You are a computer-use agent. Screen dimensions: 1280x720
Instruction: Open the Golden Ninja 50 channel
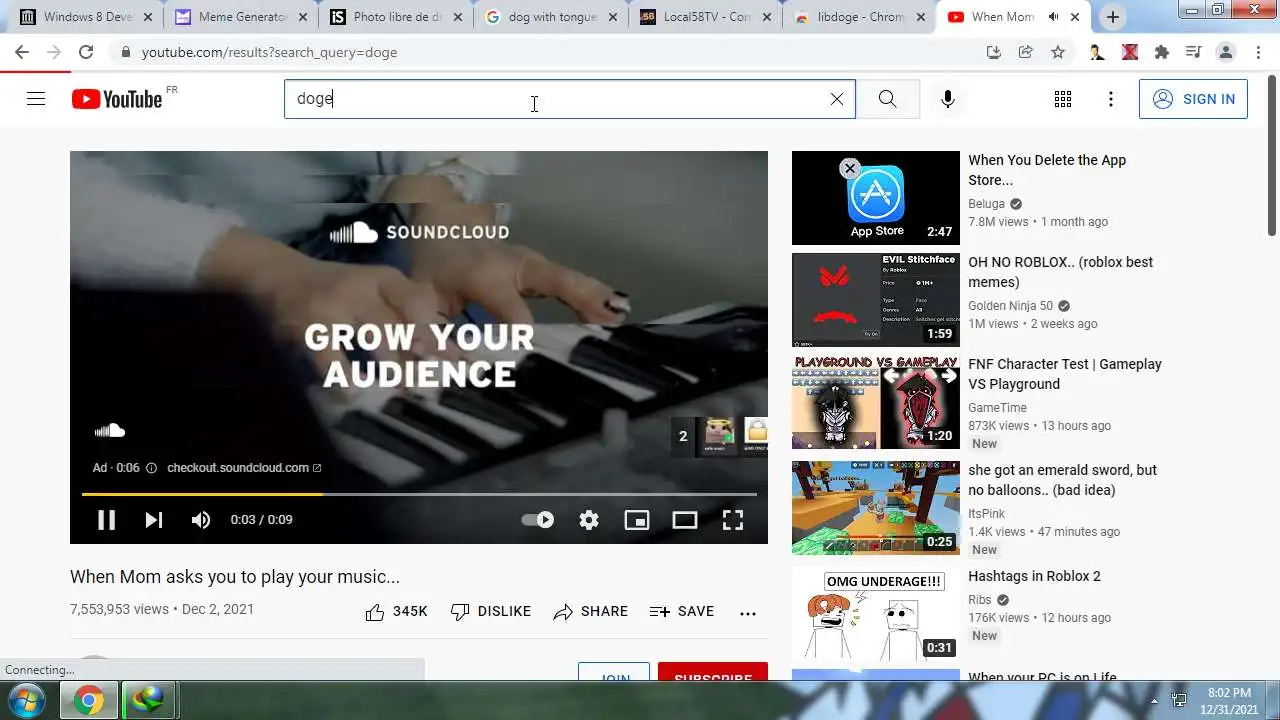[1010, 306]
